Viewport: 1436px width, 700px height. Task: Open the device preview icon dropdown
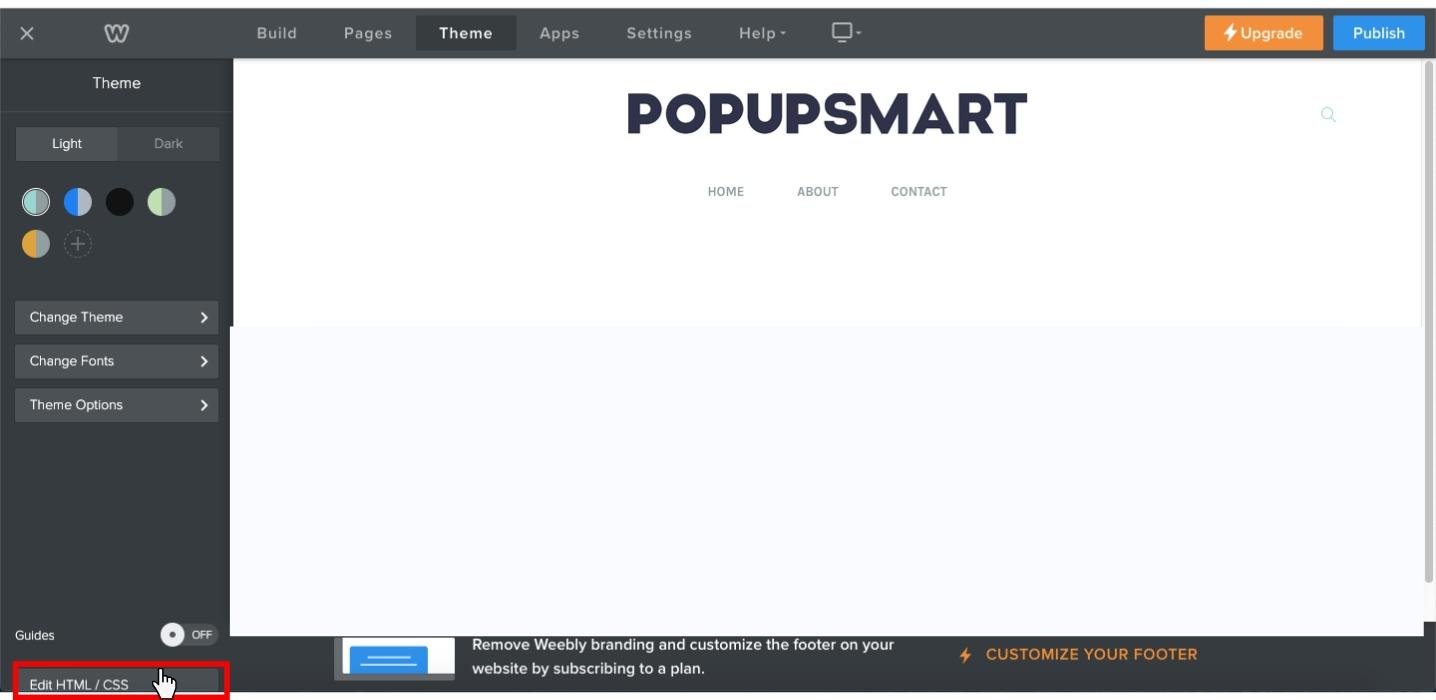(846, 33)
